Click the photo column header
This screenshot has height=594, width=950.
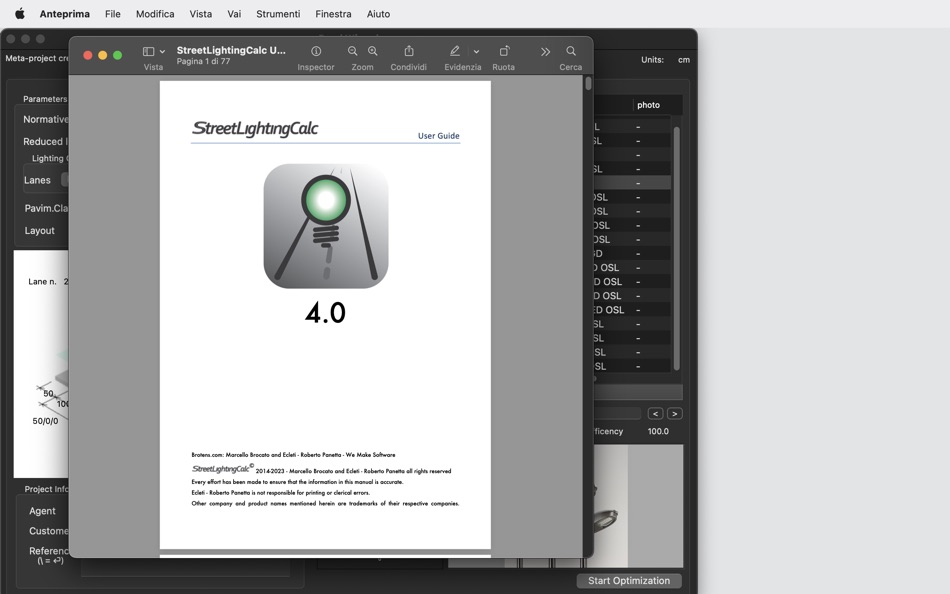pos(648,105)
